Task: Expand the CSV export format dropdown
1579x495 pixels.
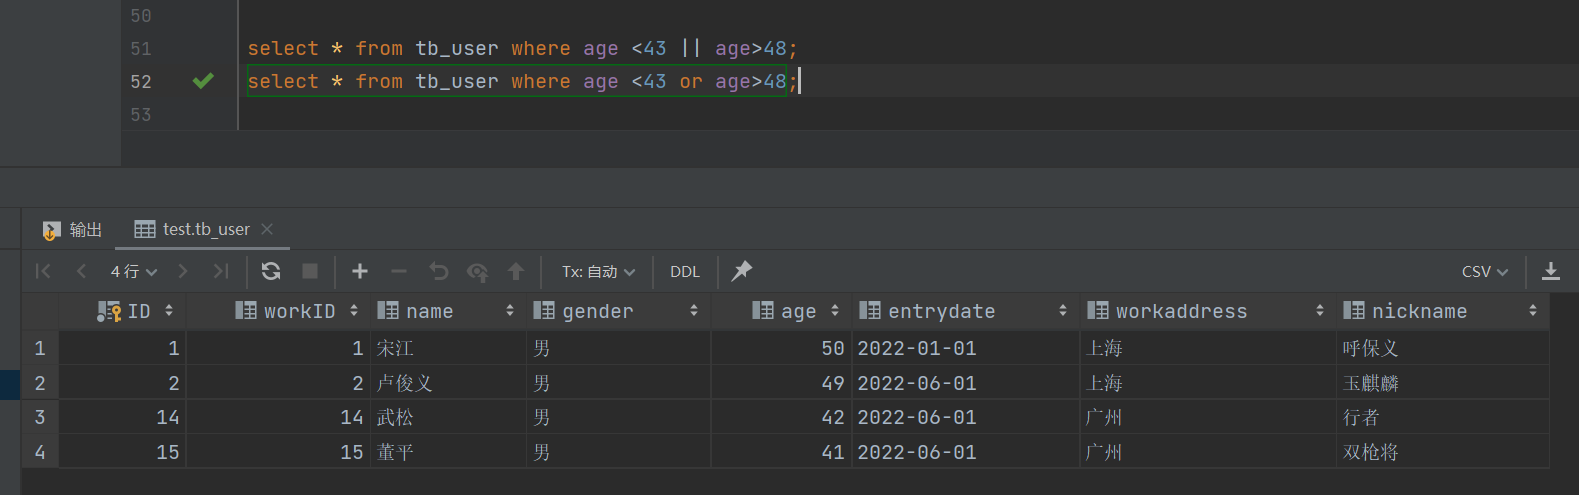Action: (1484, 271)
